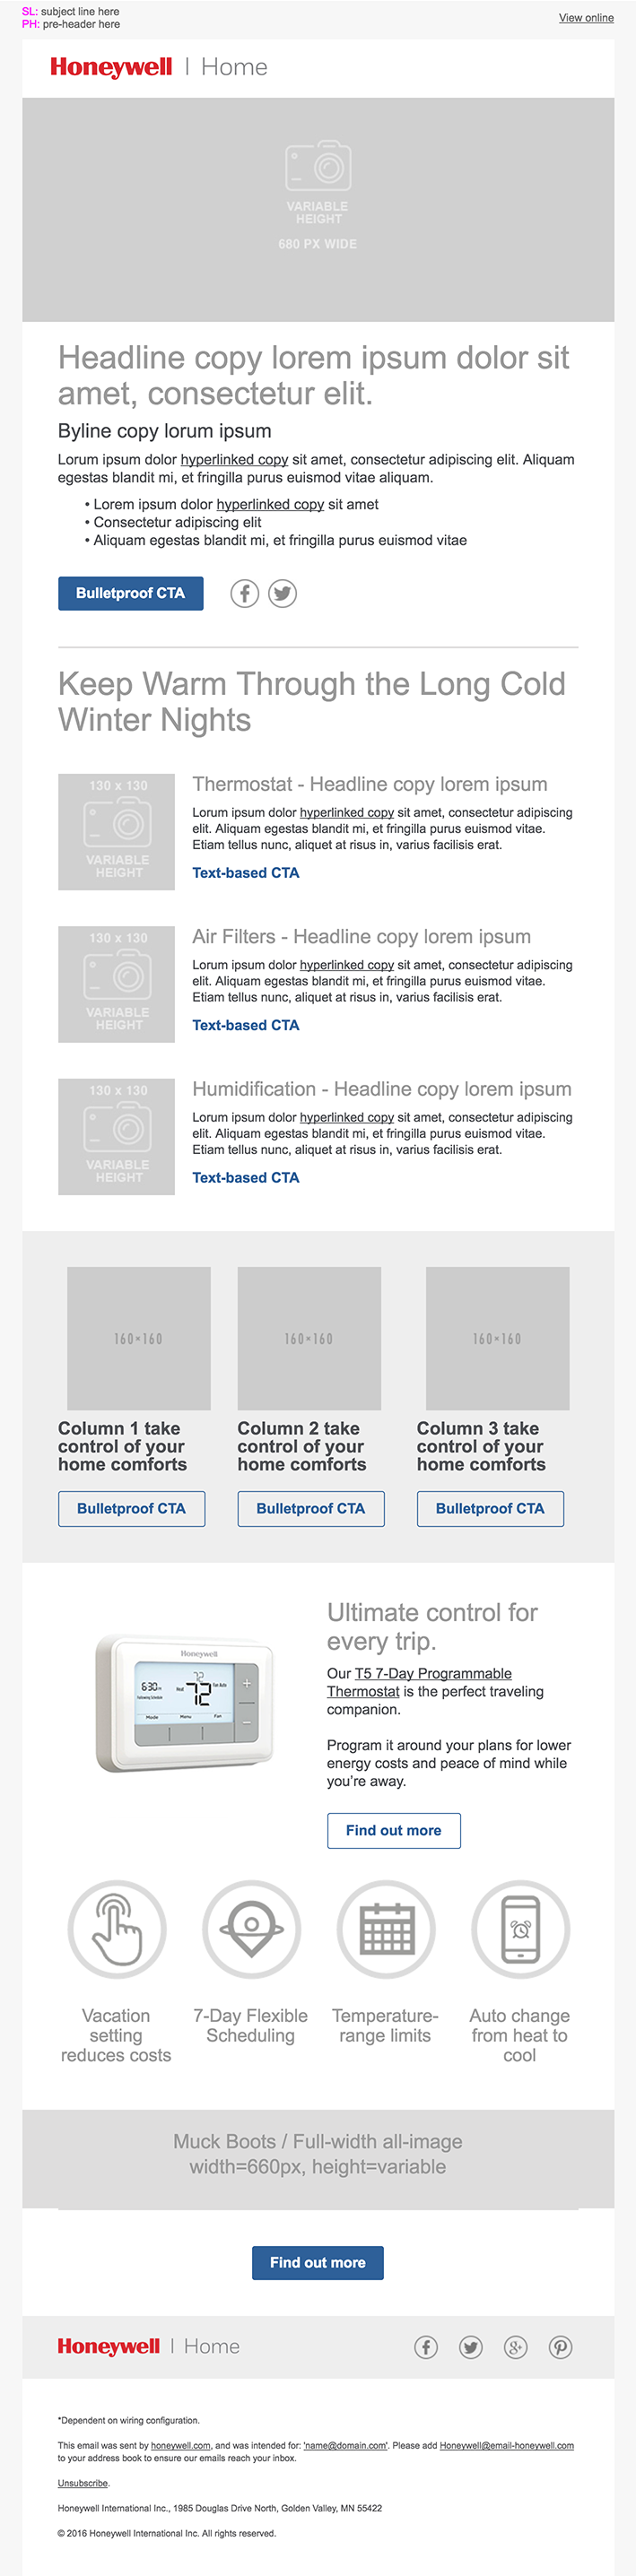636x2576 pixels.
Task: Open the footer Facebook icon
Action: 426,2347
